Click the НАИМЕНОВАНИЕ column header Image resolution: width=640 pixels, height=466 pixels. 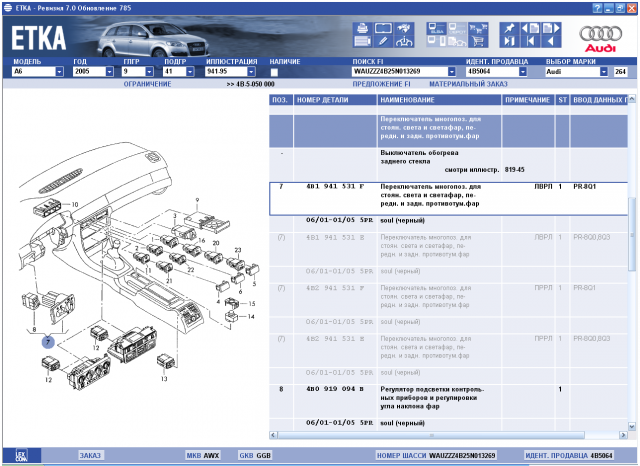coord(439,100)
